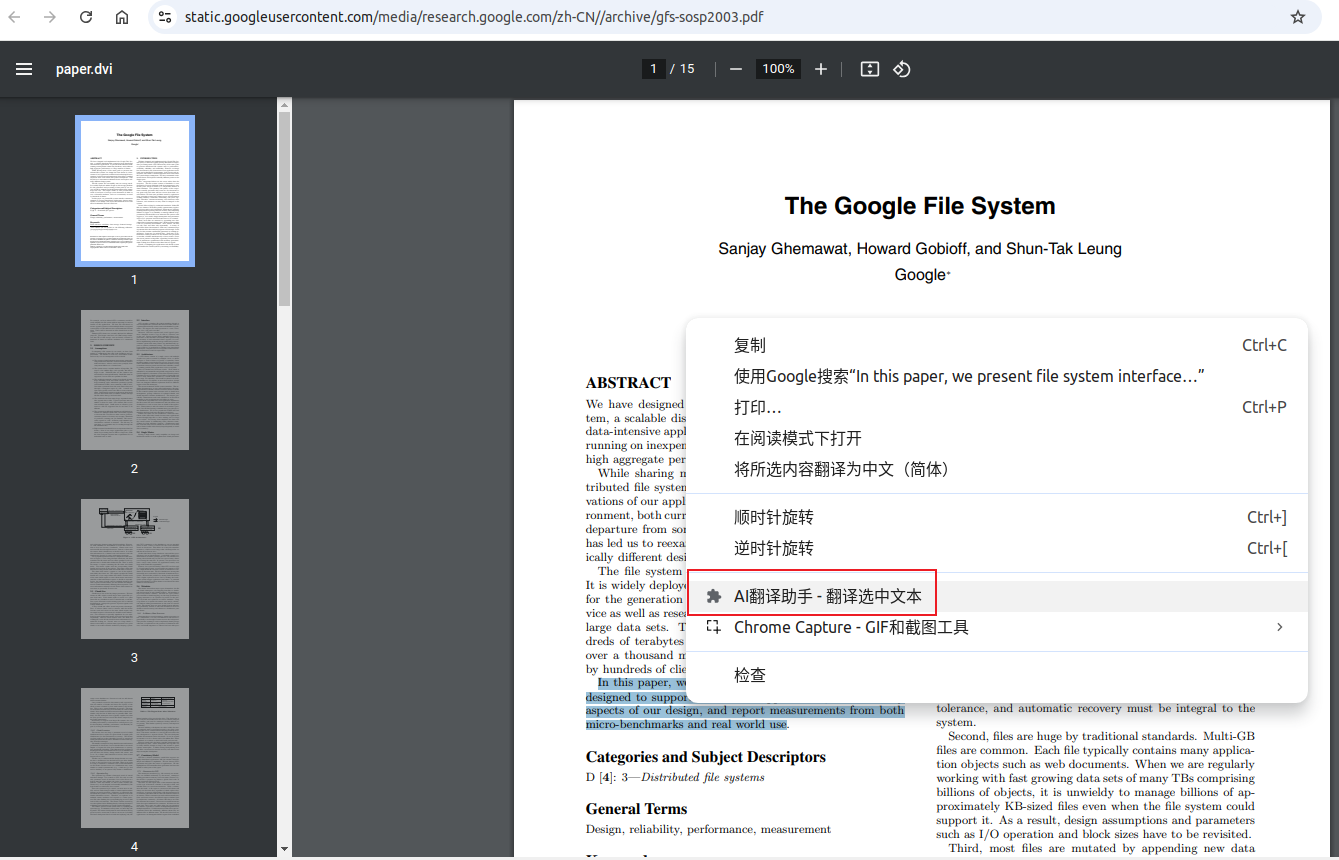Image resolution: width=1339 pixels, height=860 pixels.
Task: Click the thumbnail sidebar scrollbar thumb
Action: [284, 209]
